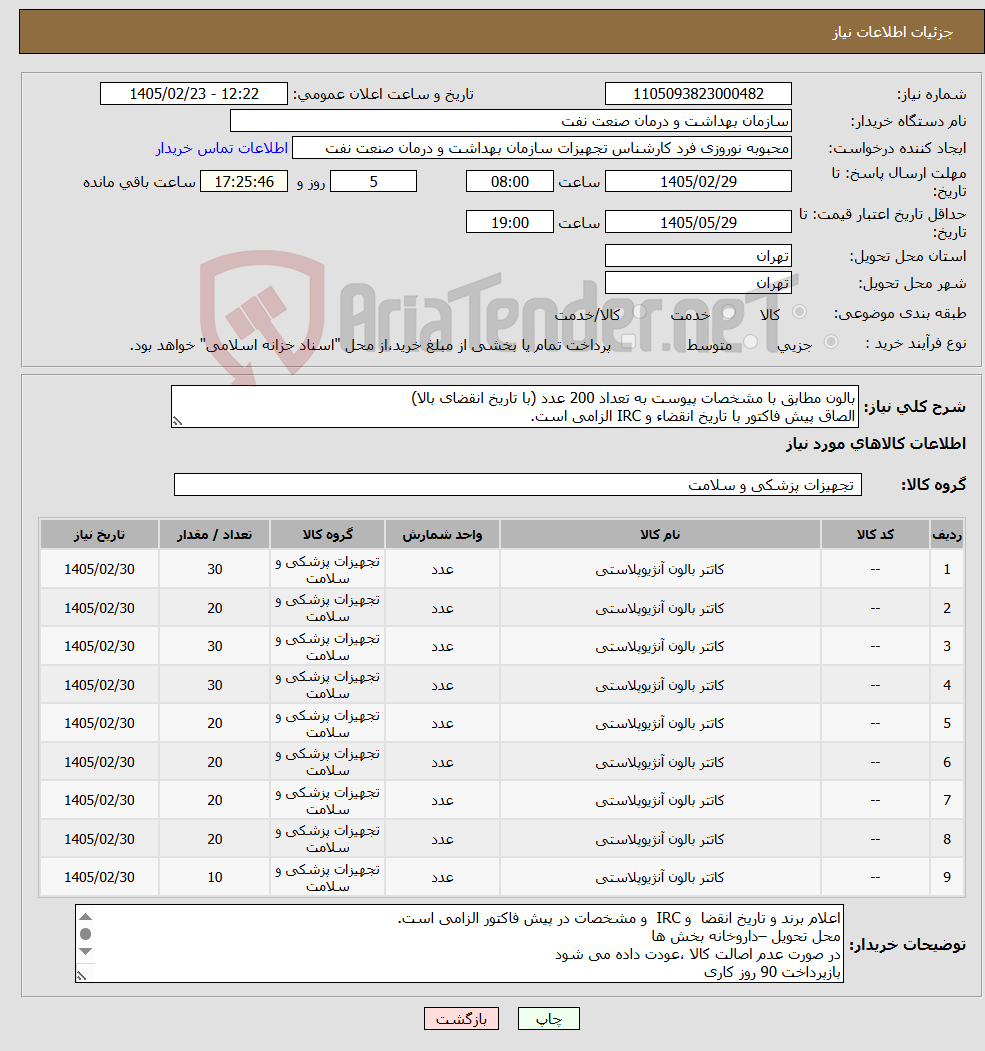Screen dimensions: 985x1051
Task: Select the متوسط purchase type radio
Action: [750, 342]
